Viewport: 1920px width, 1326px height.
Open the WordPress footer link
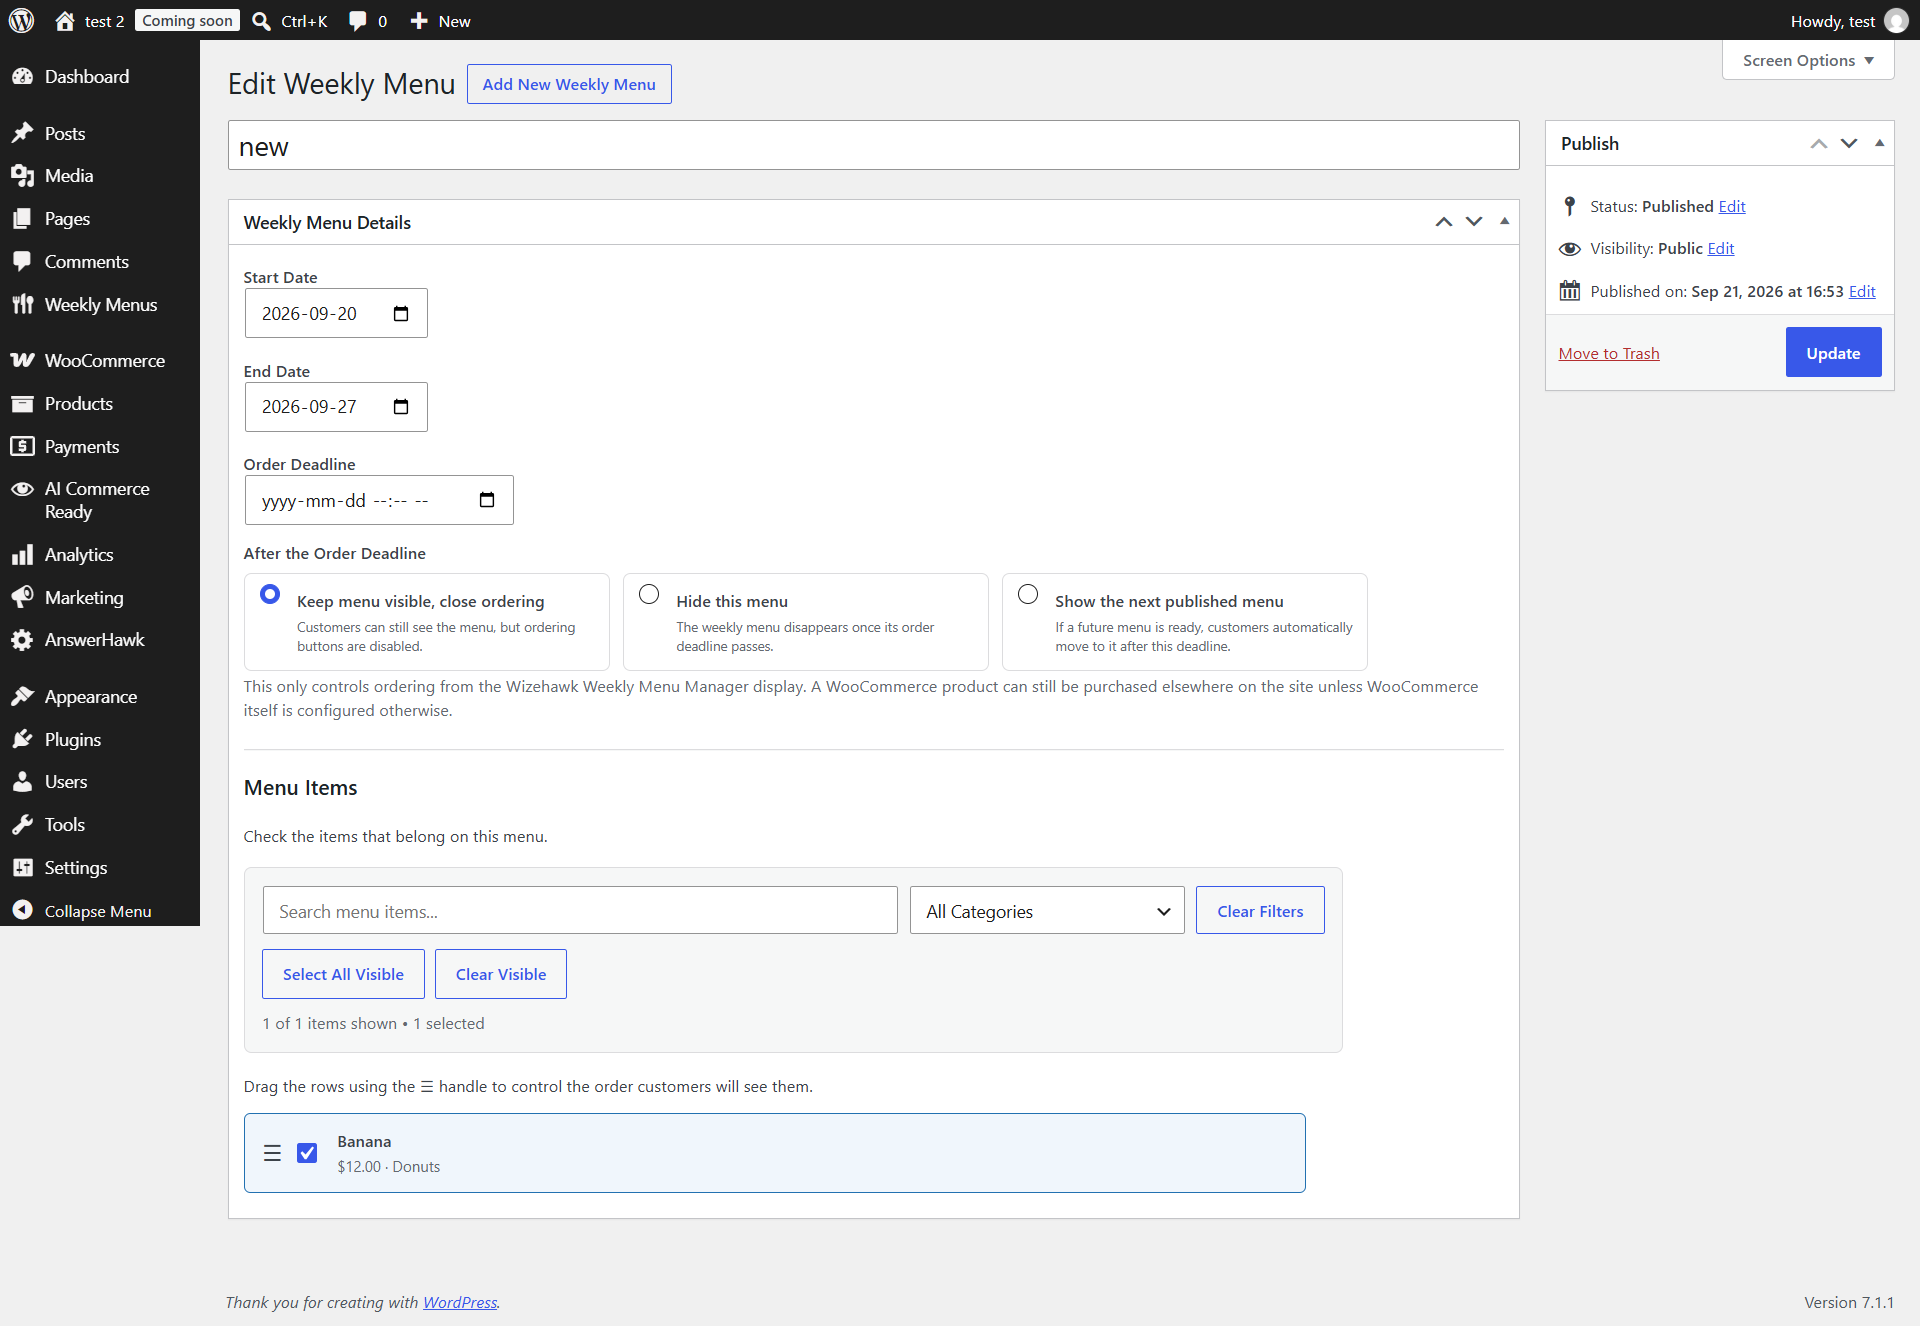[460, 1302]
